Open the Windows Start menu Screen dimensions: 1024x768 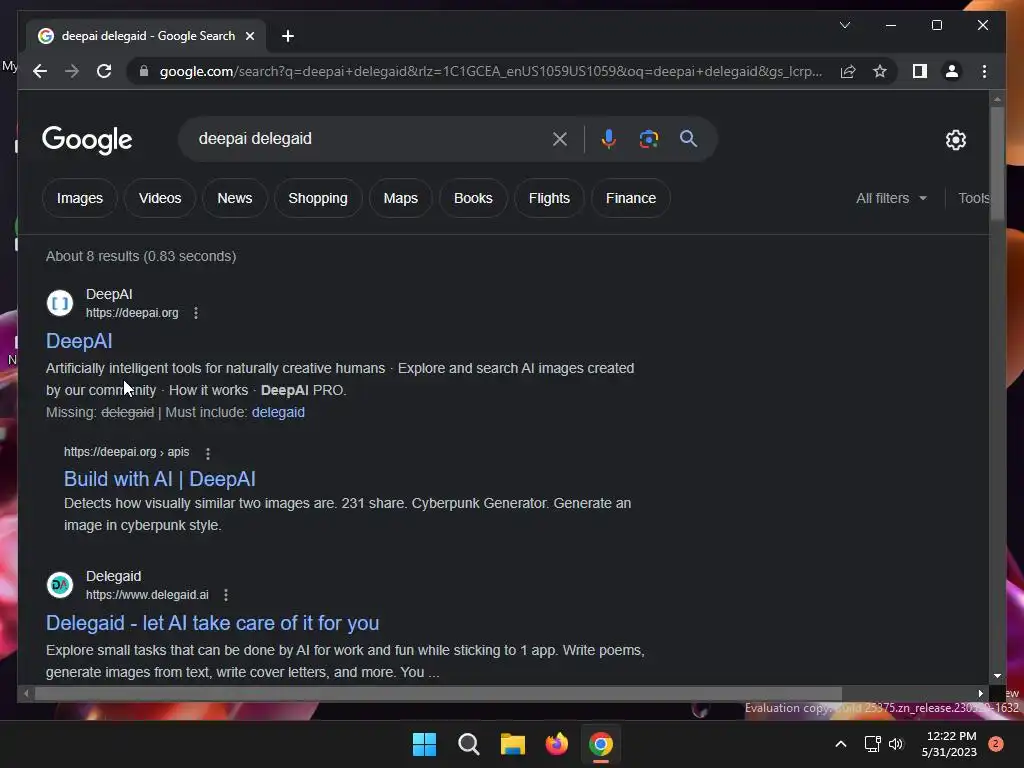(x=424, y=744)
